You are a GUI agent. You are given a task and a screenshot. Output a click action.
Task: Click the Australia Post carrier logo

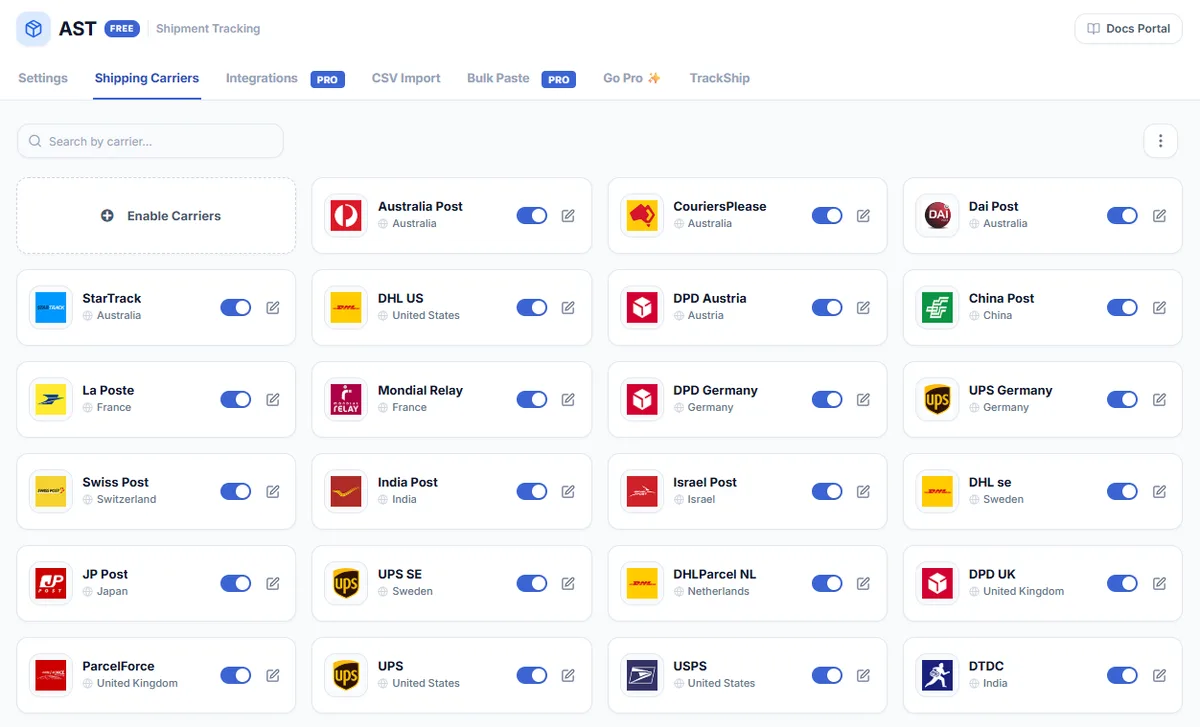(x=346, y=215)
